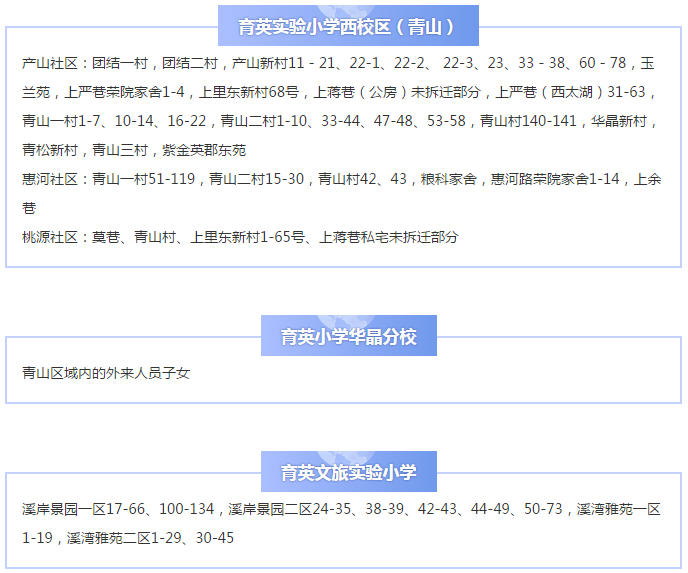Image resolution: width=688 pixels, height=573 pixels.
Task: Click the text 溪岸景园二区24-35
Action: coord(290,509)
